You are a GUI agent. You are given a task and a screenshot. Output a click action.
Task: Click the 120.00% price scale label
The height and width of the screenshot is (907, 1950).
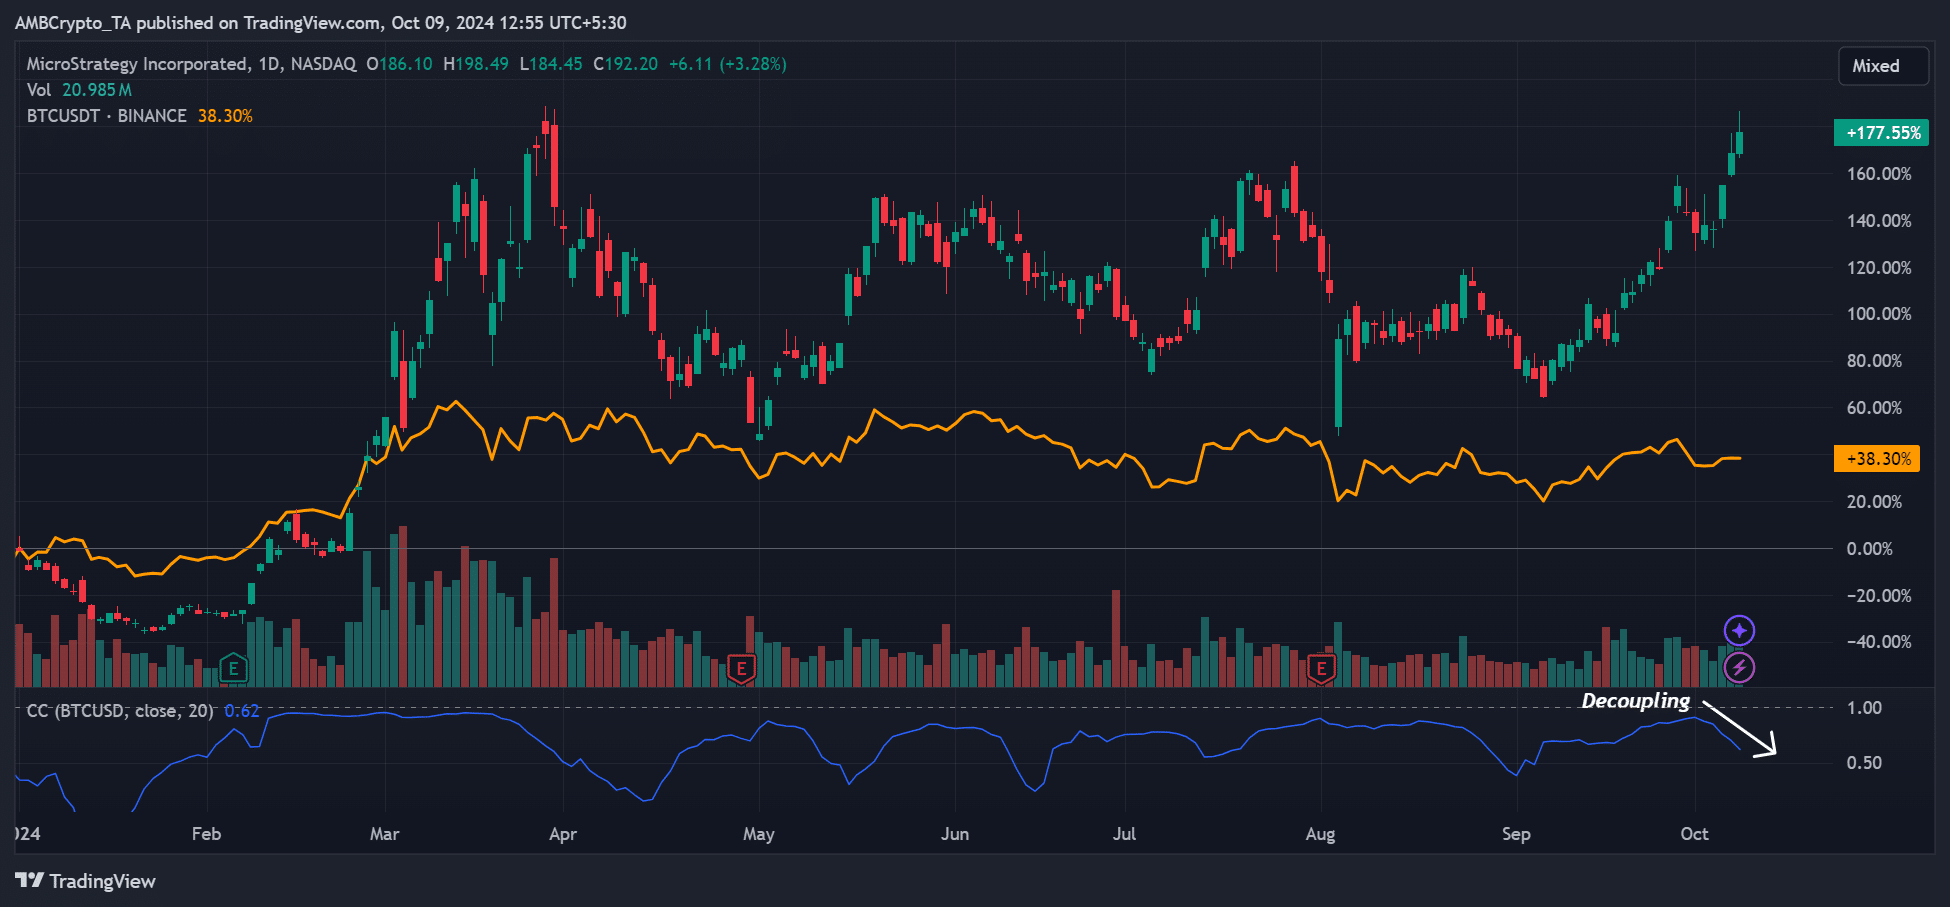point(1879,268)
